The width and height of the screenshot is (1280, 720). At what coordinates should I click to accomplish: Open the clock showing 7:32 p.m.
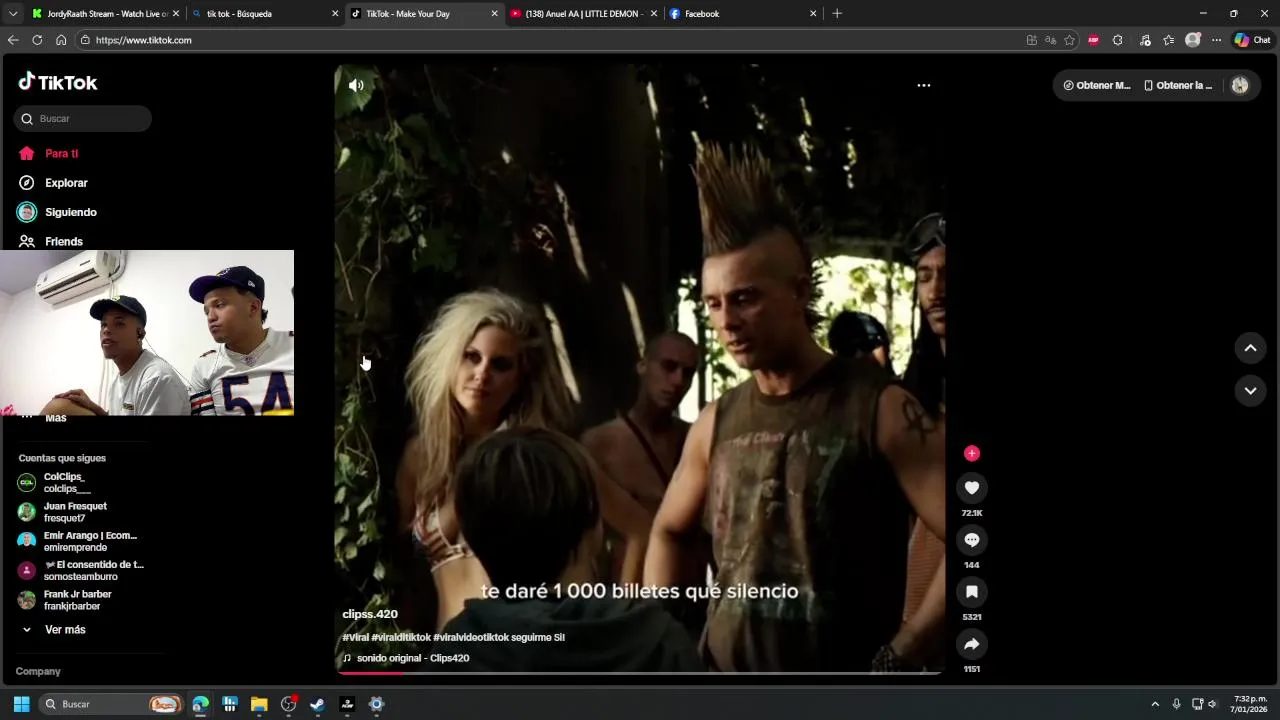(x=1249, y=704)
